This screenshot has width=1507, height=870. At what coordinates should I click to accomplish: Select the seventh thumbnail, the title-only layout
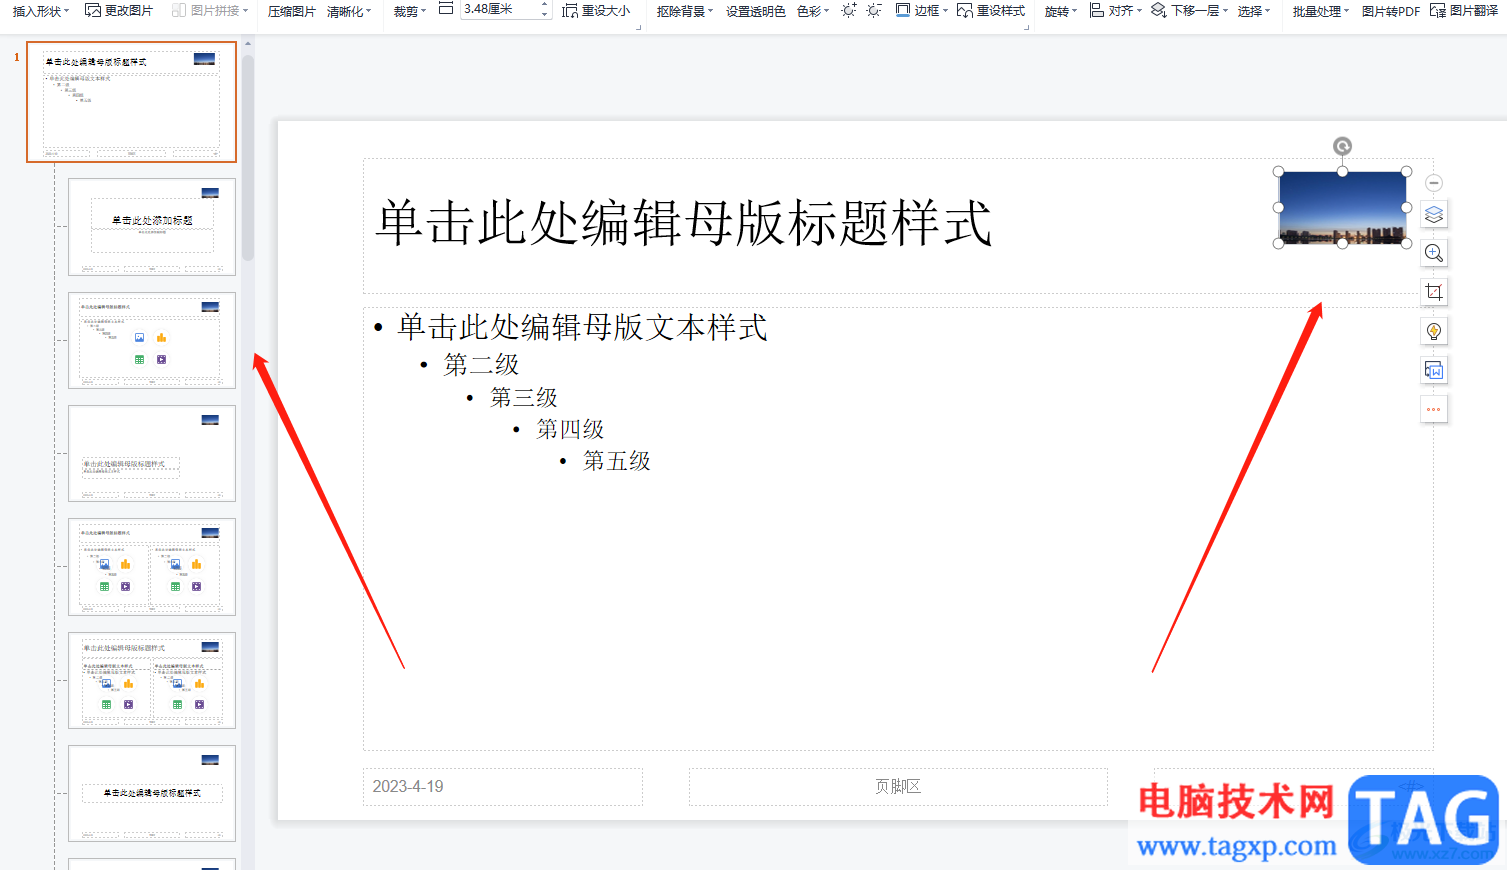point(152,793)
